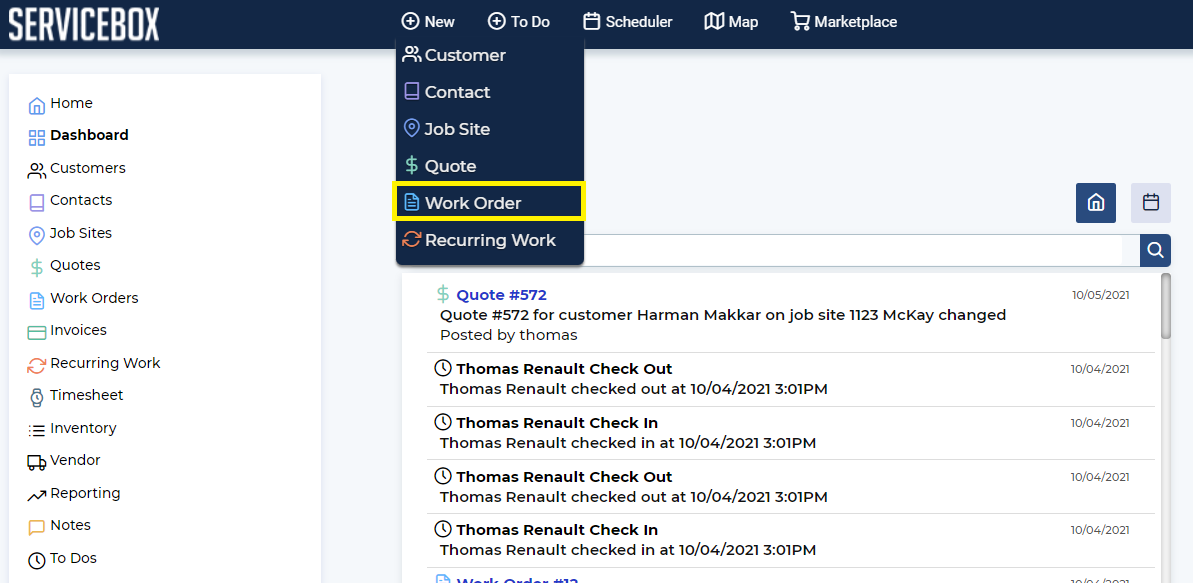Click the Marketplace cart icon
This screenshot has width=1193, height=585.
tap(800, 21)
